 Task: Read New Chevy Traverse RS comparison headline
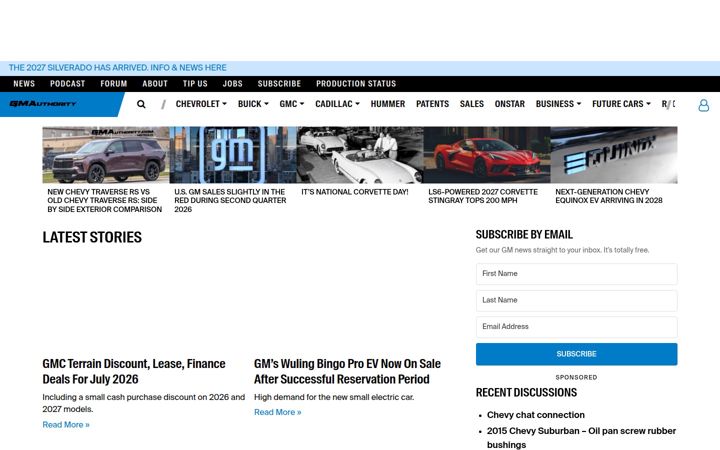pyautogui.click(x=105, y=201)
